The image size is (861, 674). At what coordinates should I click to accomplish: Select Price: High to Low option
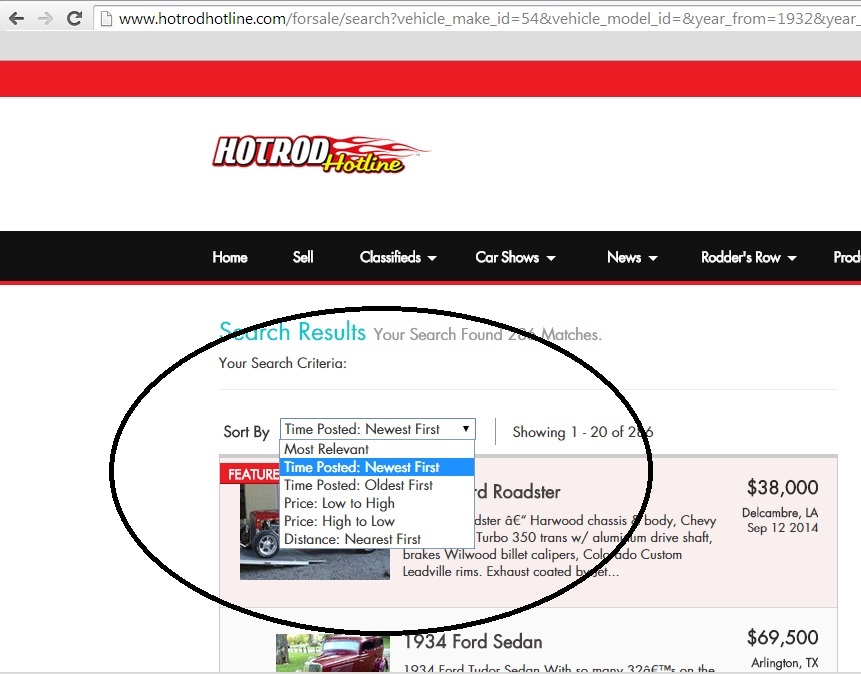(339, 521)
